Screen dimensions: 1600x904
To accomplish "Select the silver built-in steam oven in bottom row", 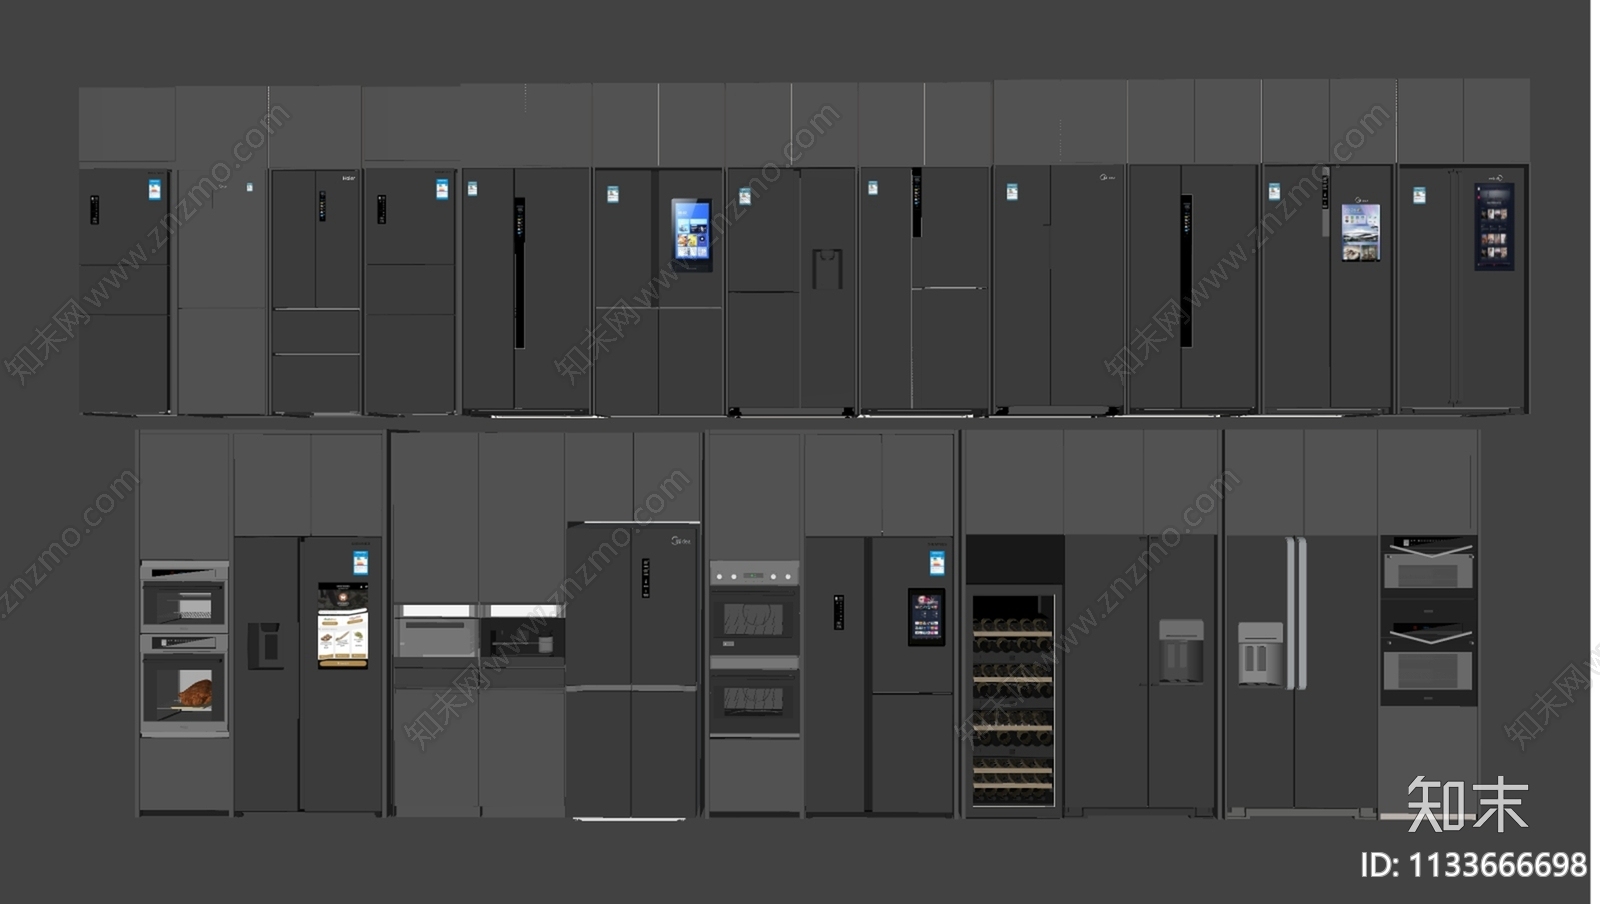I will tap(435, 635).
